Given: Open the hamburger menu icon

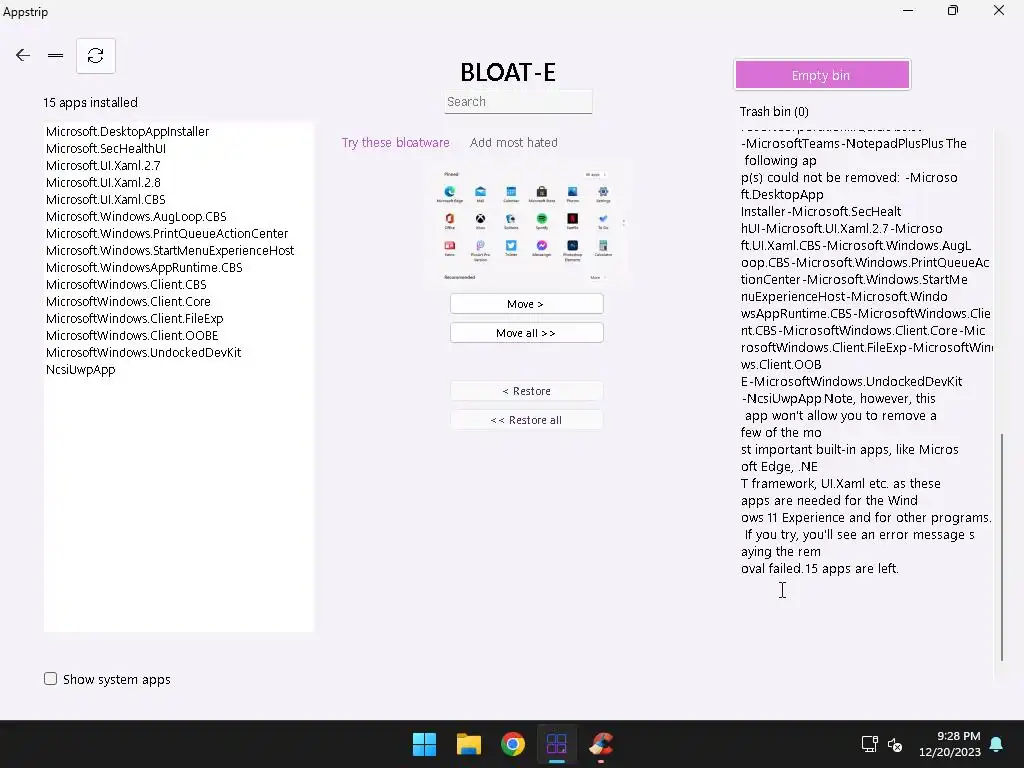Looking at the screenshot, I should (x=56, y=56).
